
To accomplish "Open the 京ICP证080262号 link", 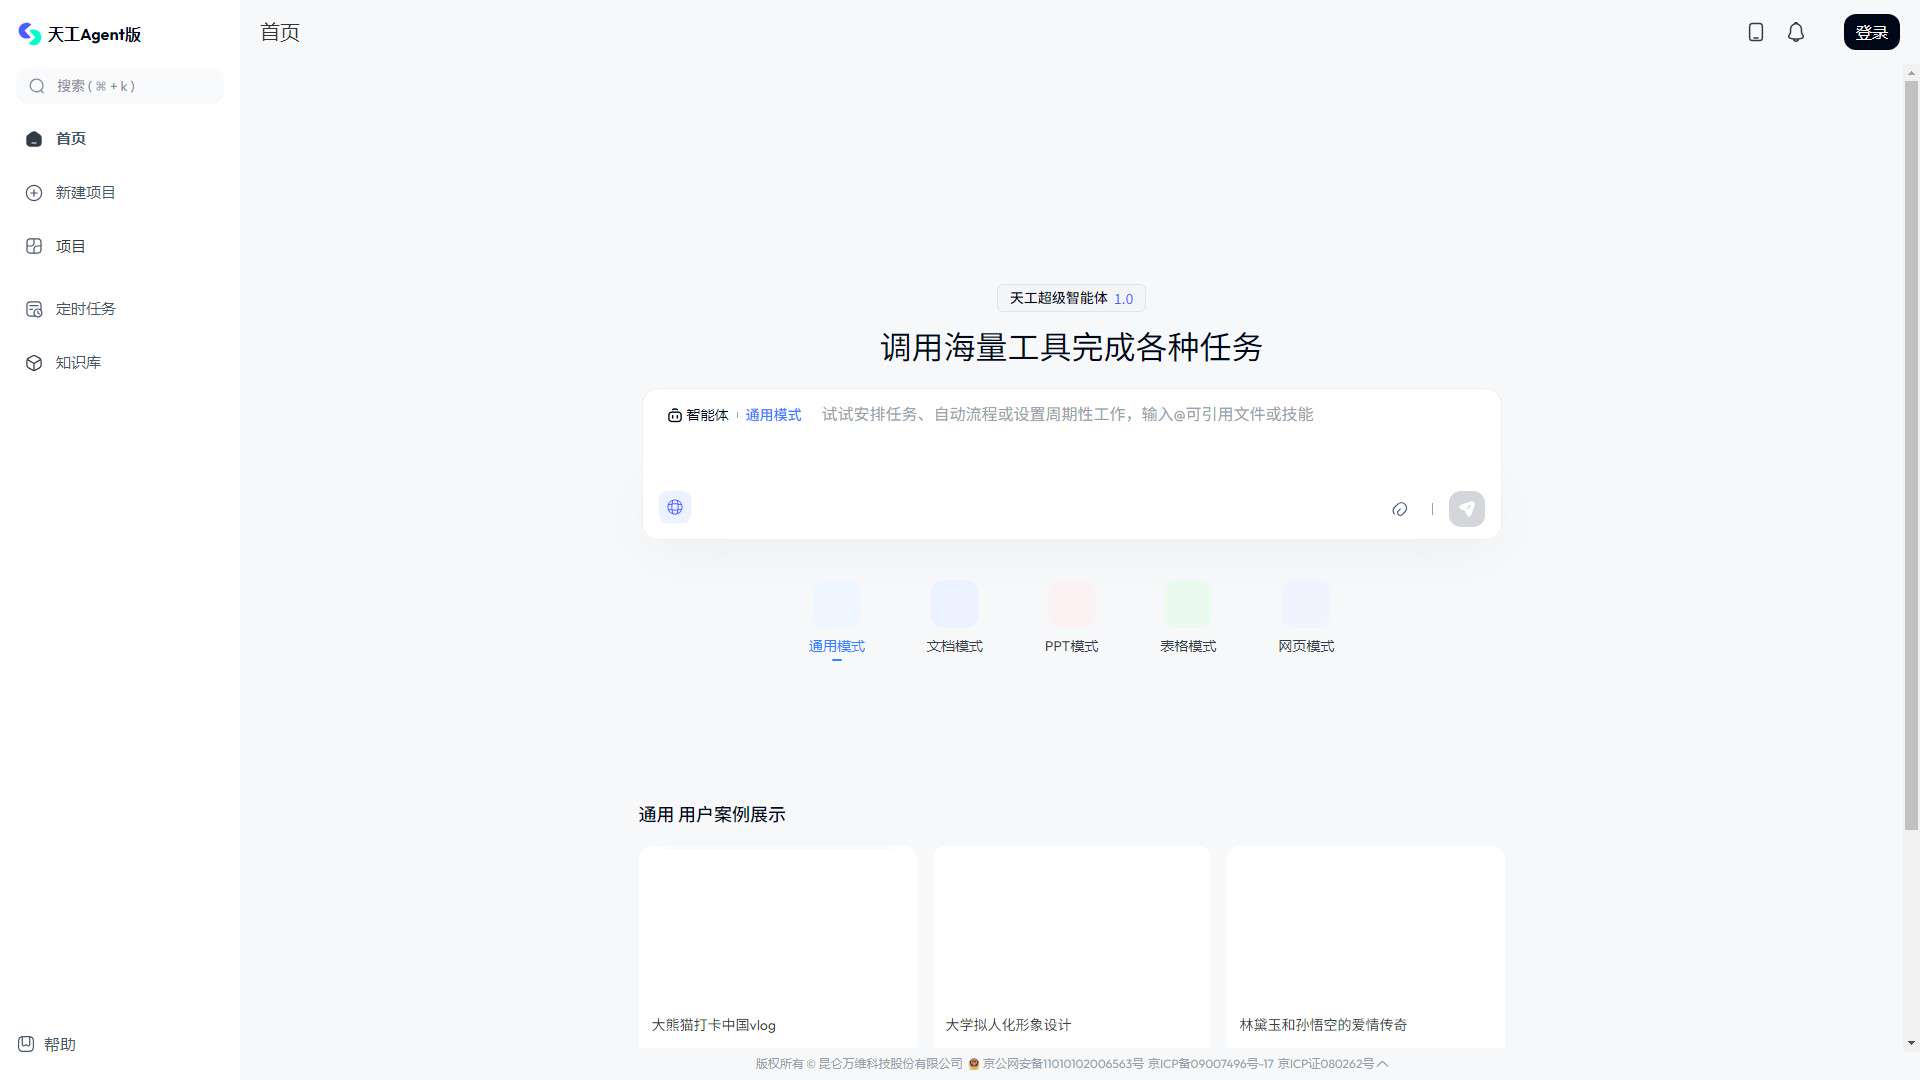I will tap(1326, 1064).
